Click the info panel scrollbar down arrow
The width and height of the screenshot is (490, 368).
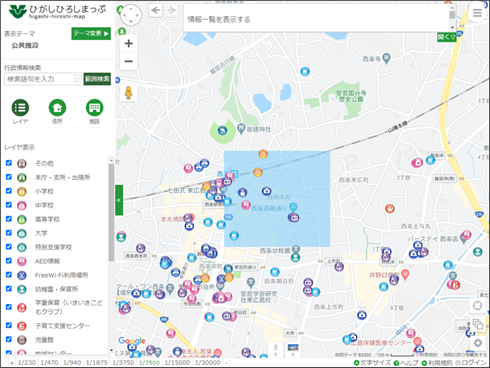452,28
